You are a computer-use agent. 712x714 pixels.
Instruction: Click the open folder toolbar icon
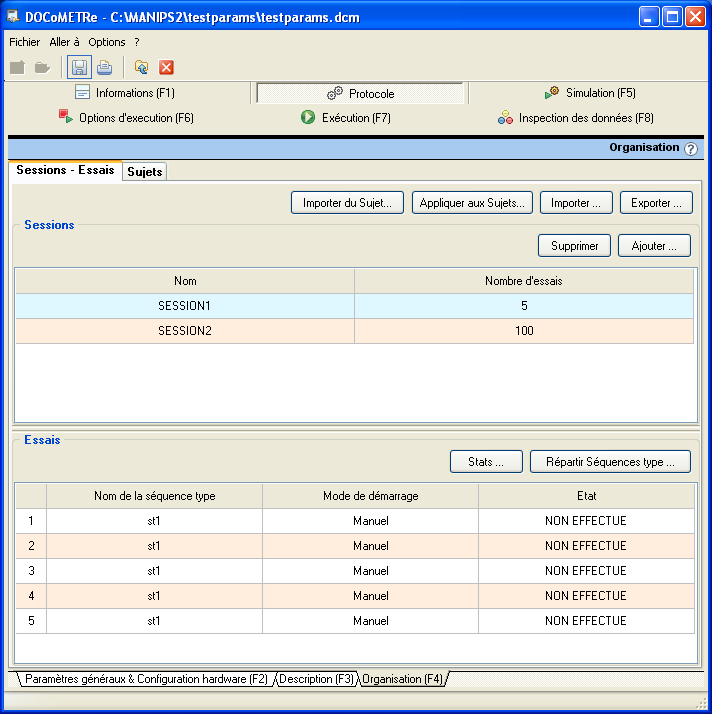point(42,68)
